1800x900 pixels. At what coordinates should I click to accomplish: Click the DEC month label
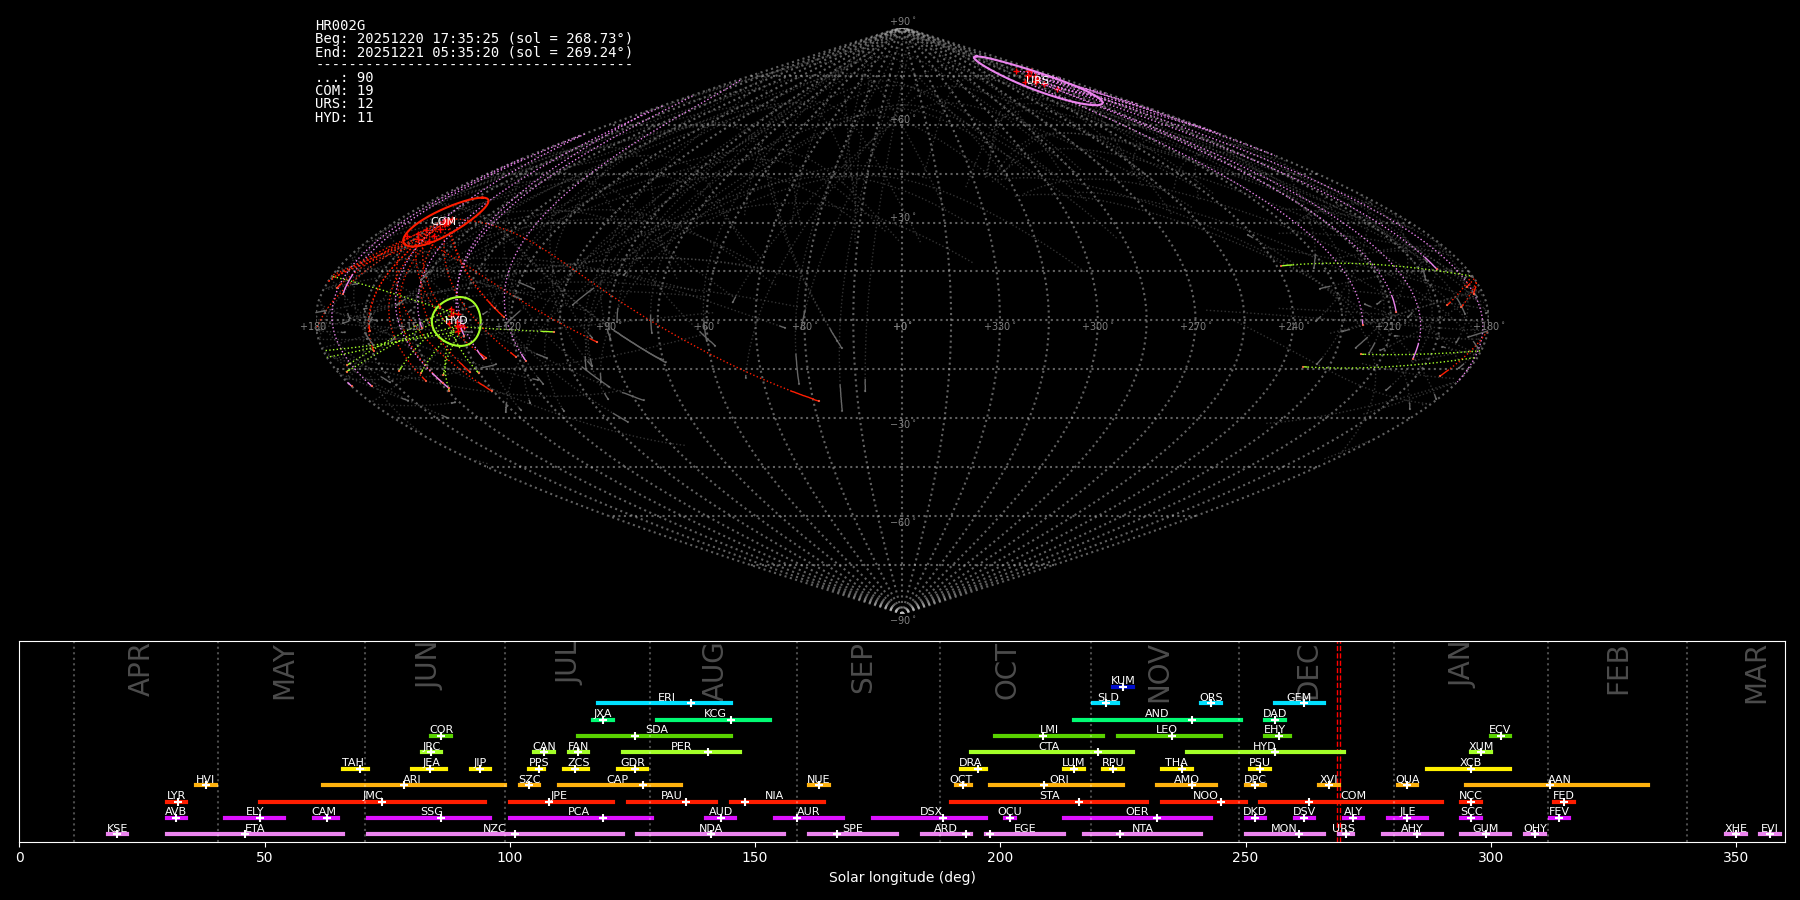point(1308,671)
